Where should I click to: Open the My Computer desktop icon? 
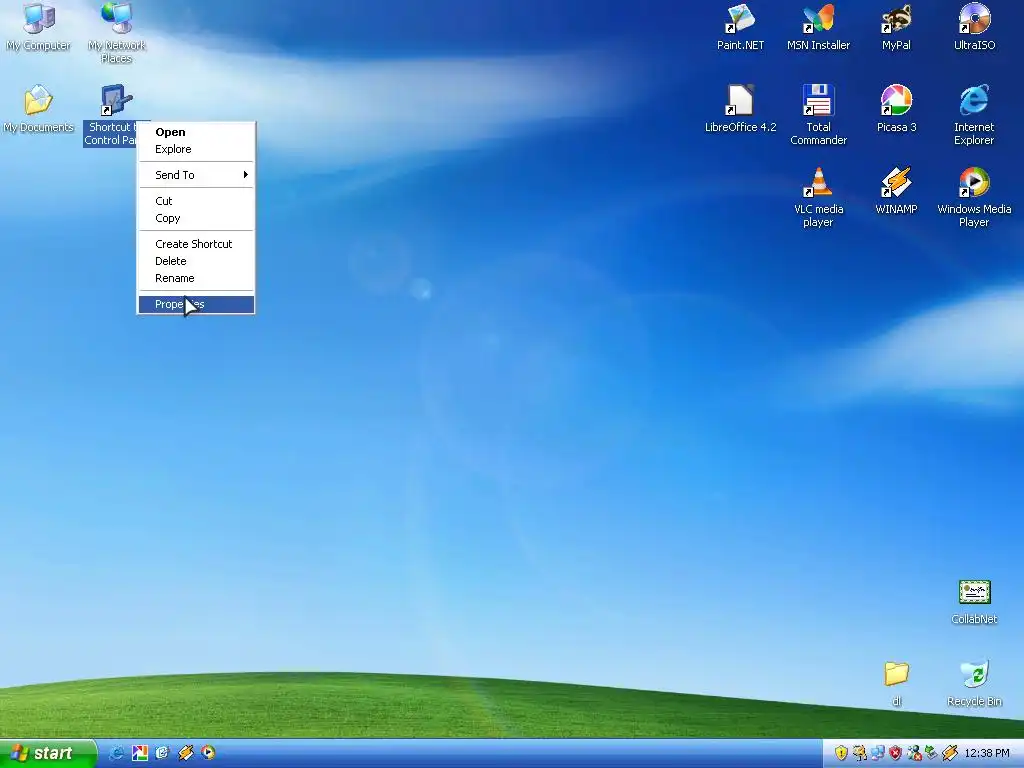pyautogui.click(x=39, y=26)
